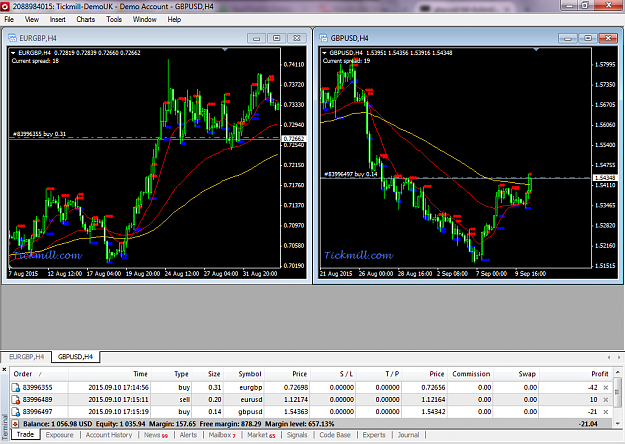Open the Account History tab
The height and width of the screenshot is (444, 625).
[x=109, y=435]
